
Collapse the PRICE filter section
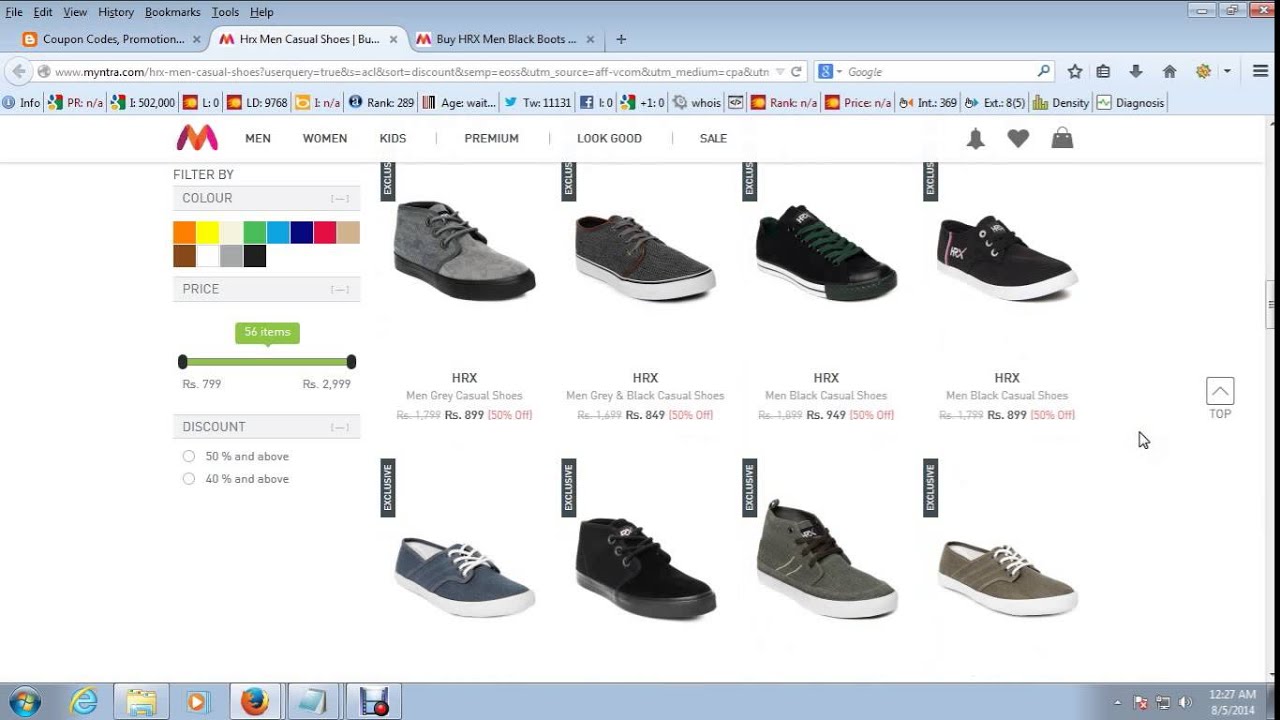pos(340,289)
